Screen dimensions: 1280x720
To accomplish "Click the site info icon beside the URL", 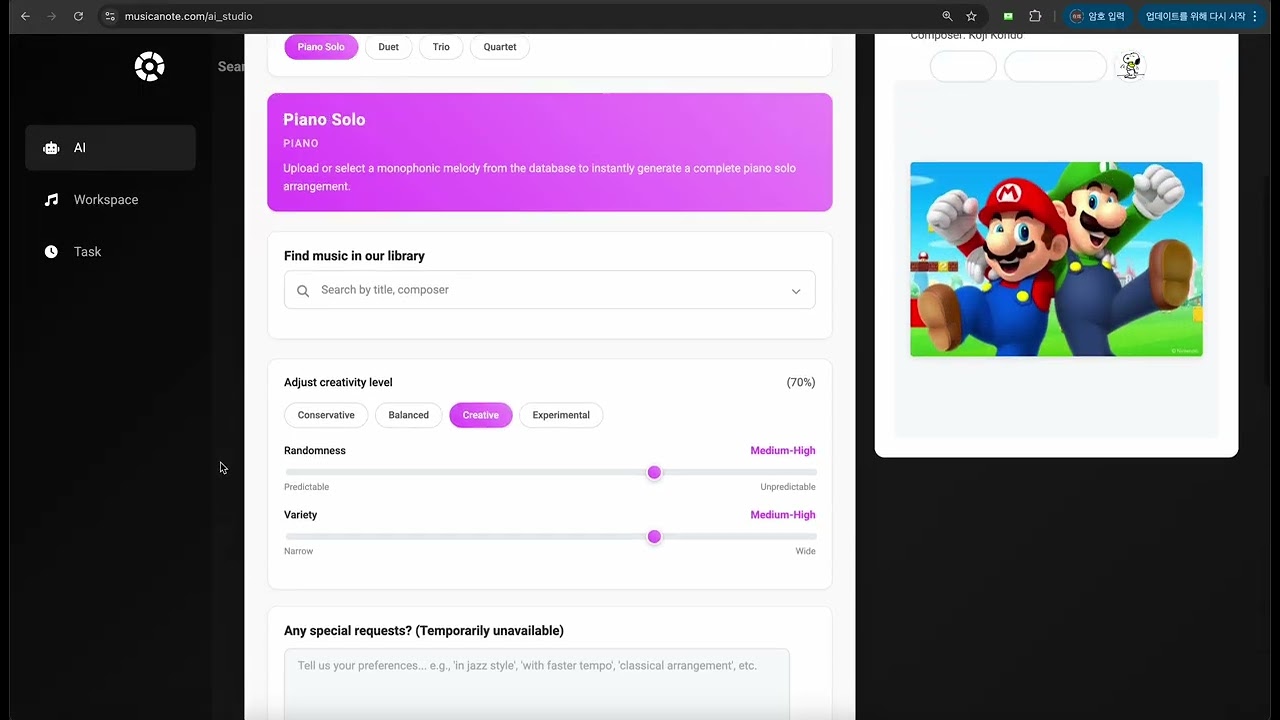I will pos(110,16).
